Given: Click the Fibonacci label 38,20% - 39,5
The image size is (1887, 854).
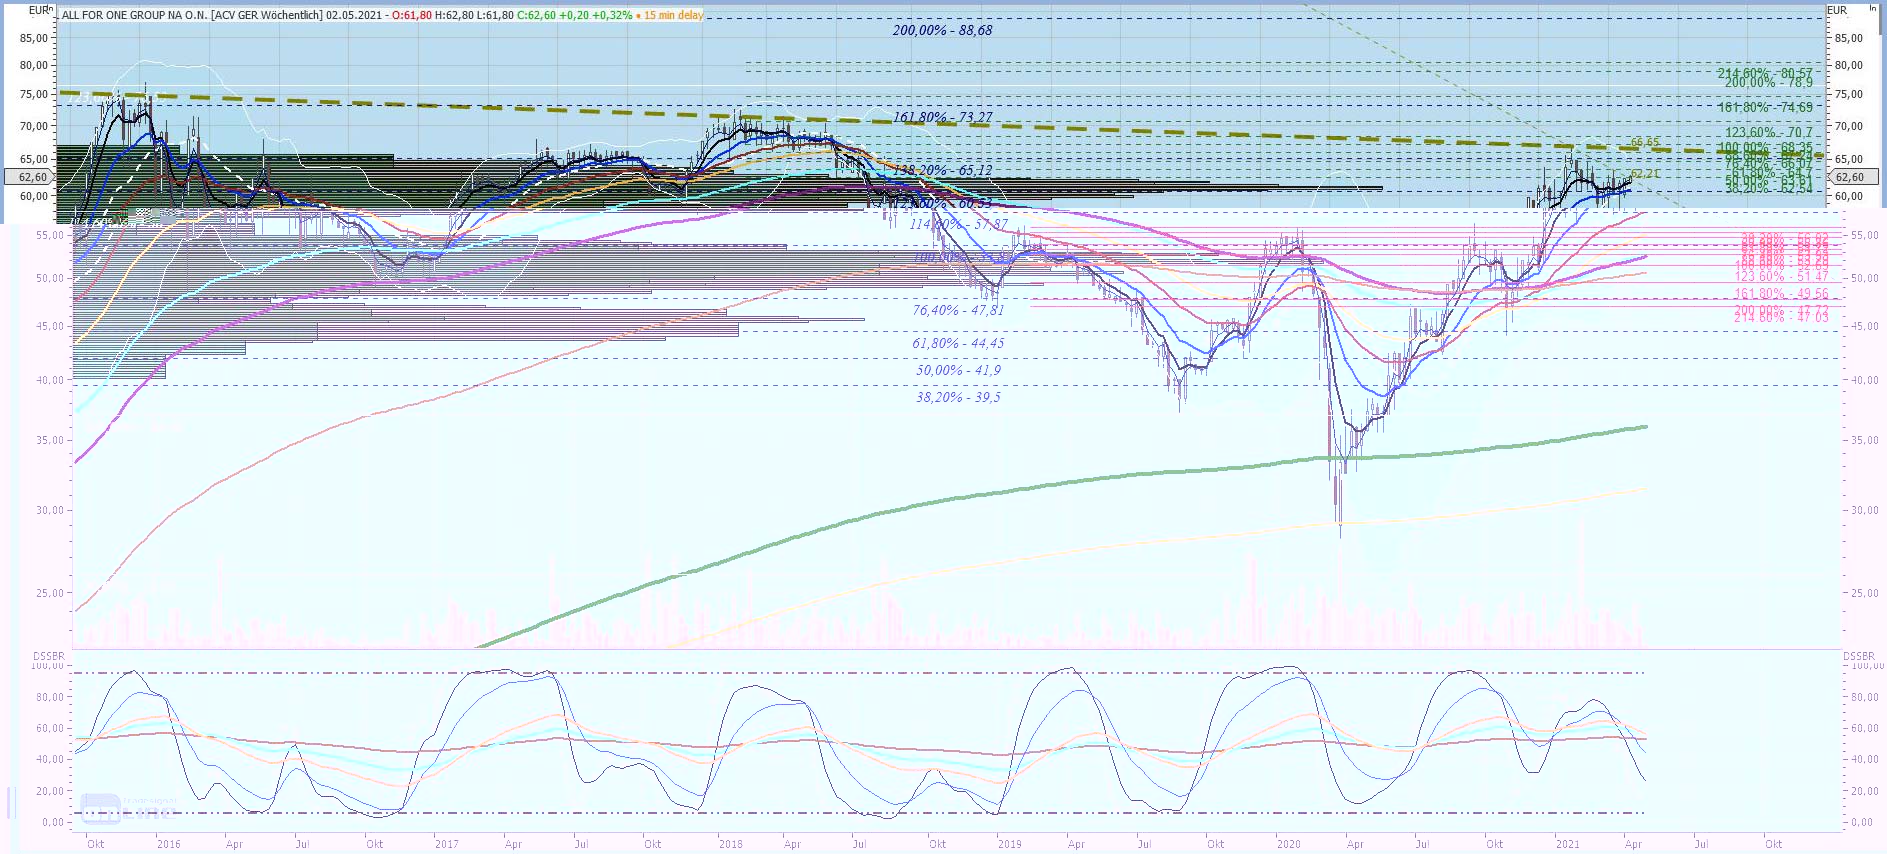Looking at the screenshot, I should coord(958,397).
